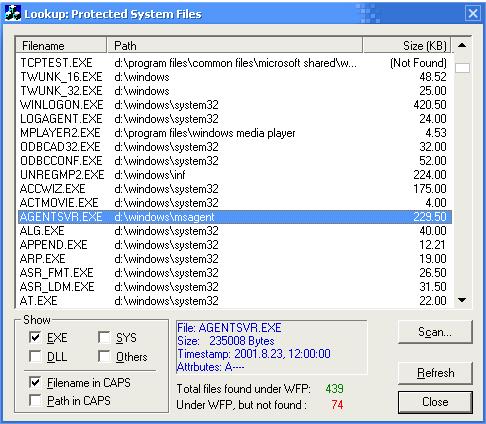The image size is (486, 424).
Task: Click the windows media player path
Action: click(205, 133)
